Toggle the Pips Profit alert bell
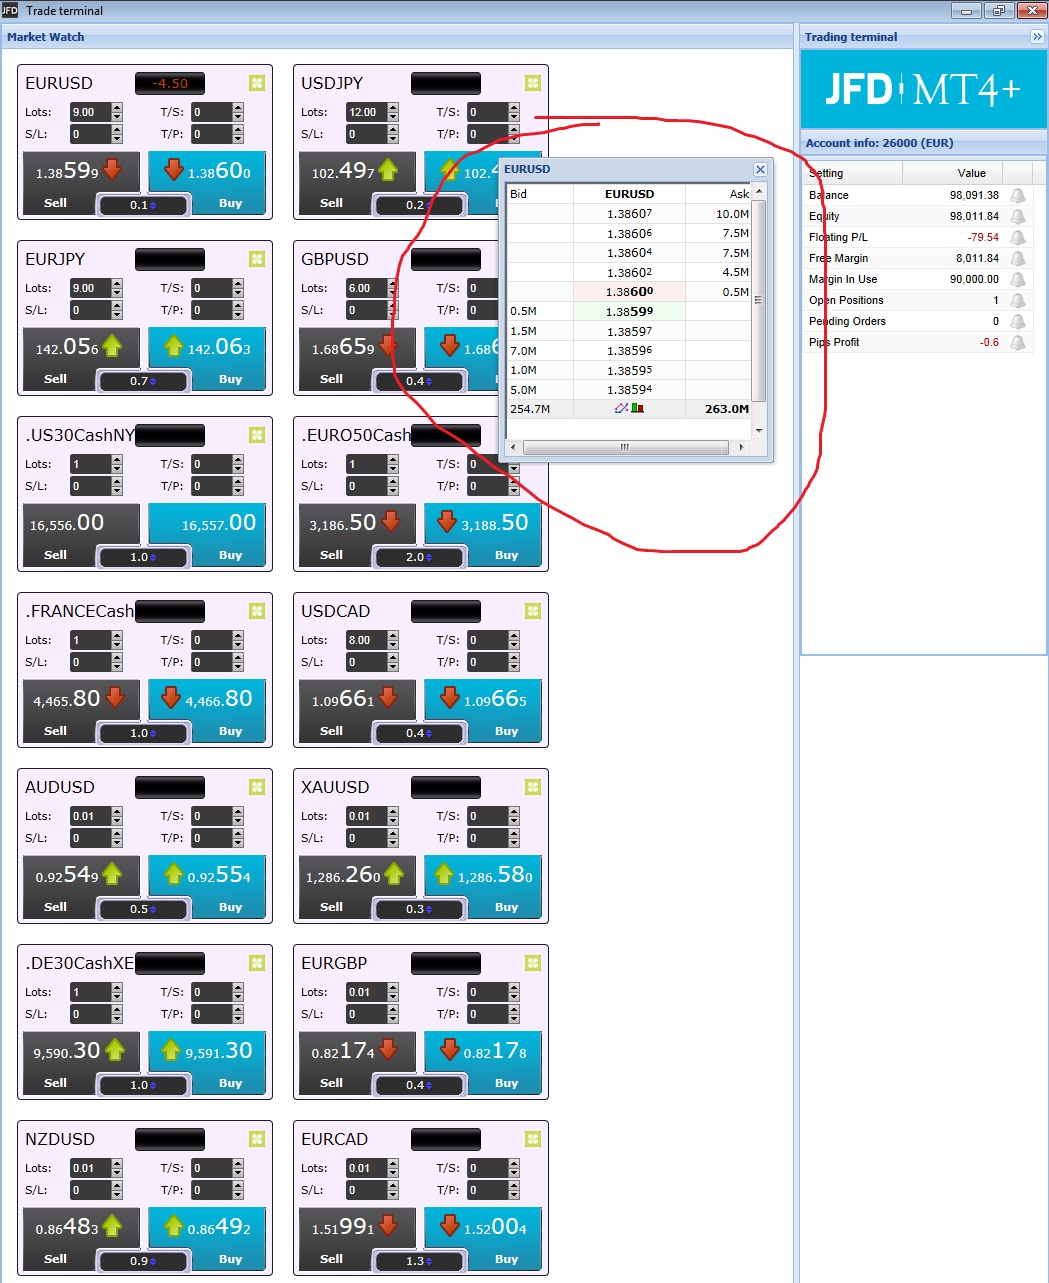This screenshot has height=1283, width=1049. pyautogui.click(x=1018, y=342)
